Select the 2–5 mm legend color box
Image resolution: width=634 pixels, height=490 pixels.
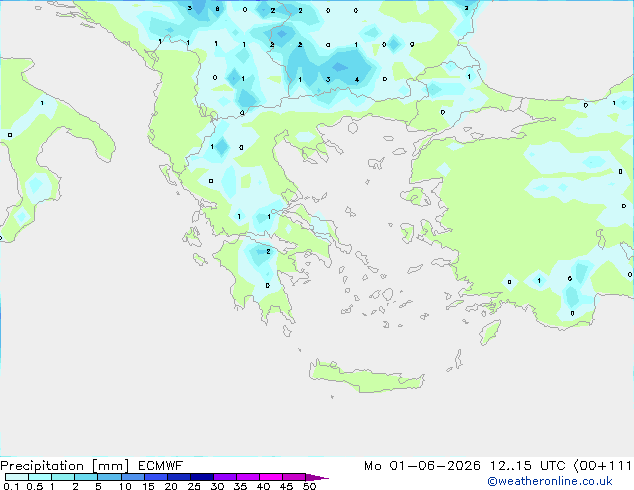click(86, 477)
